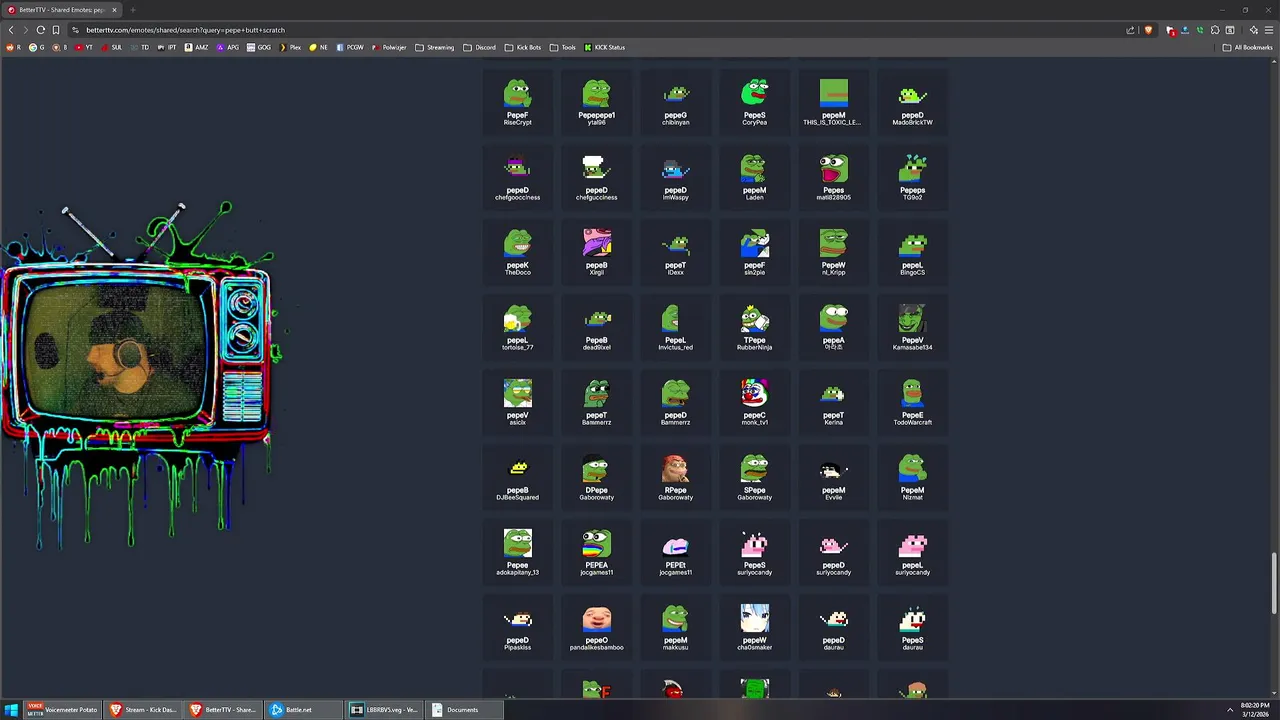The image size is (1280, 720).
Task: Reload the page with the refresh button
Action: pos(40,30)
